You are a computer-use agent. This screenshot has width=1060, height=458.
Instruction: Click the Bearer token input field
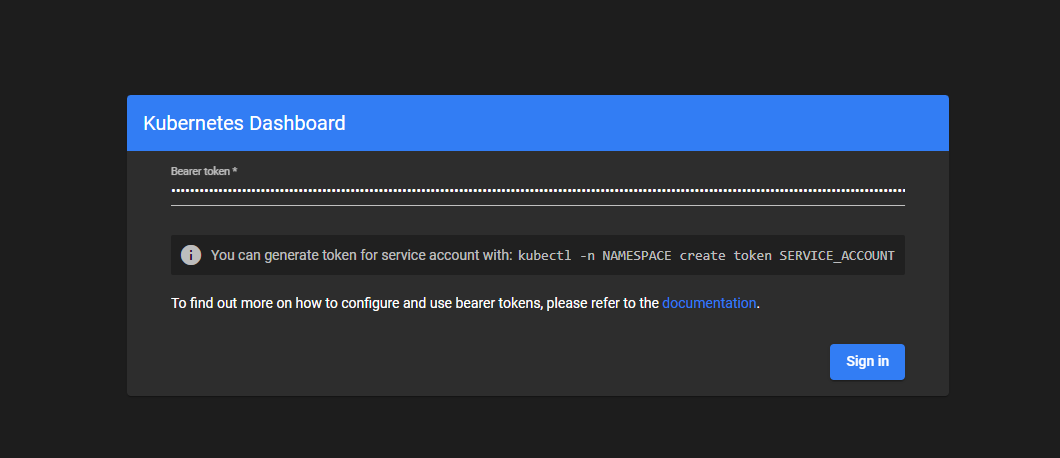[537, 189]
